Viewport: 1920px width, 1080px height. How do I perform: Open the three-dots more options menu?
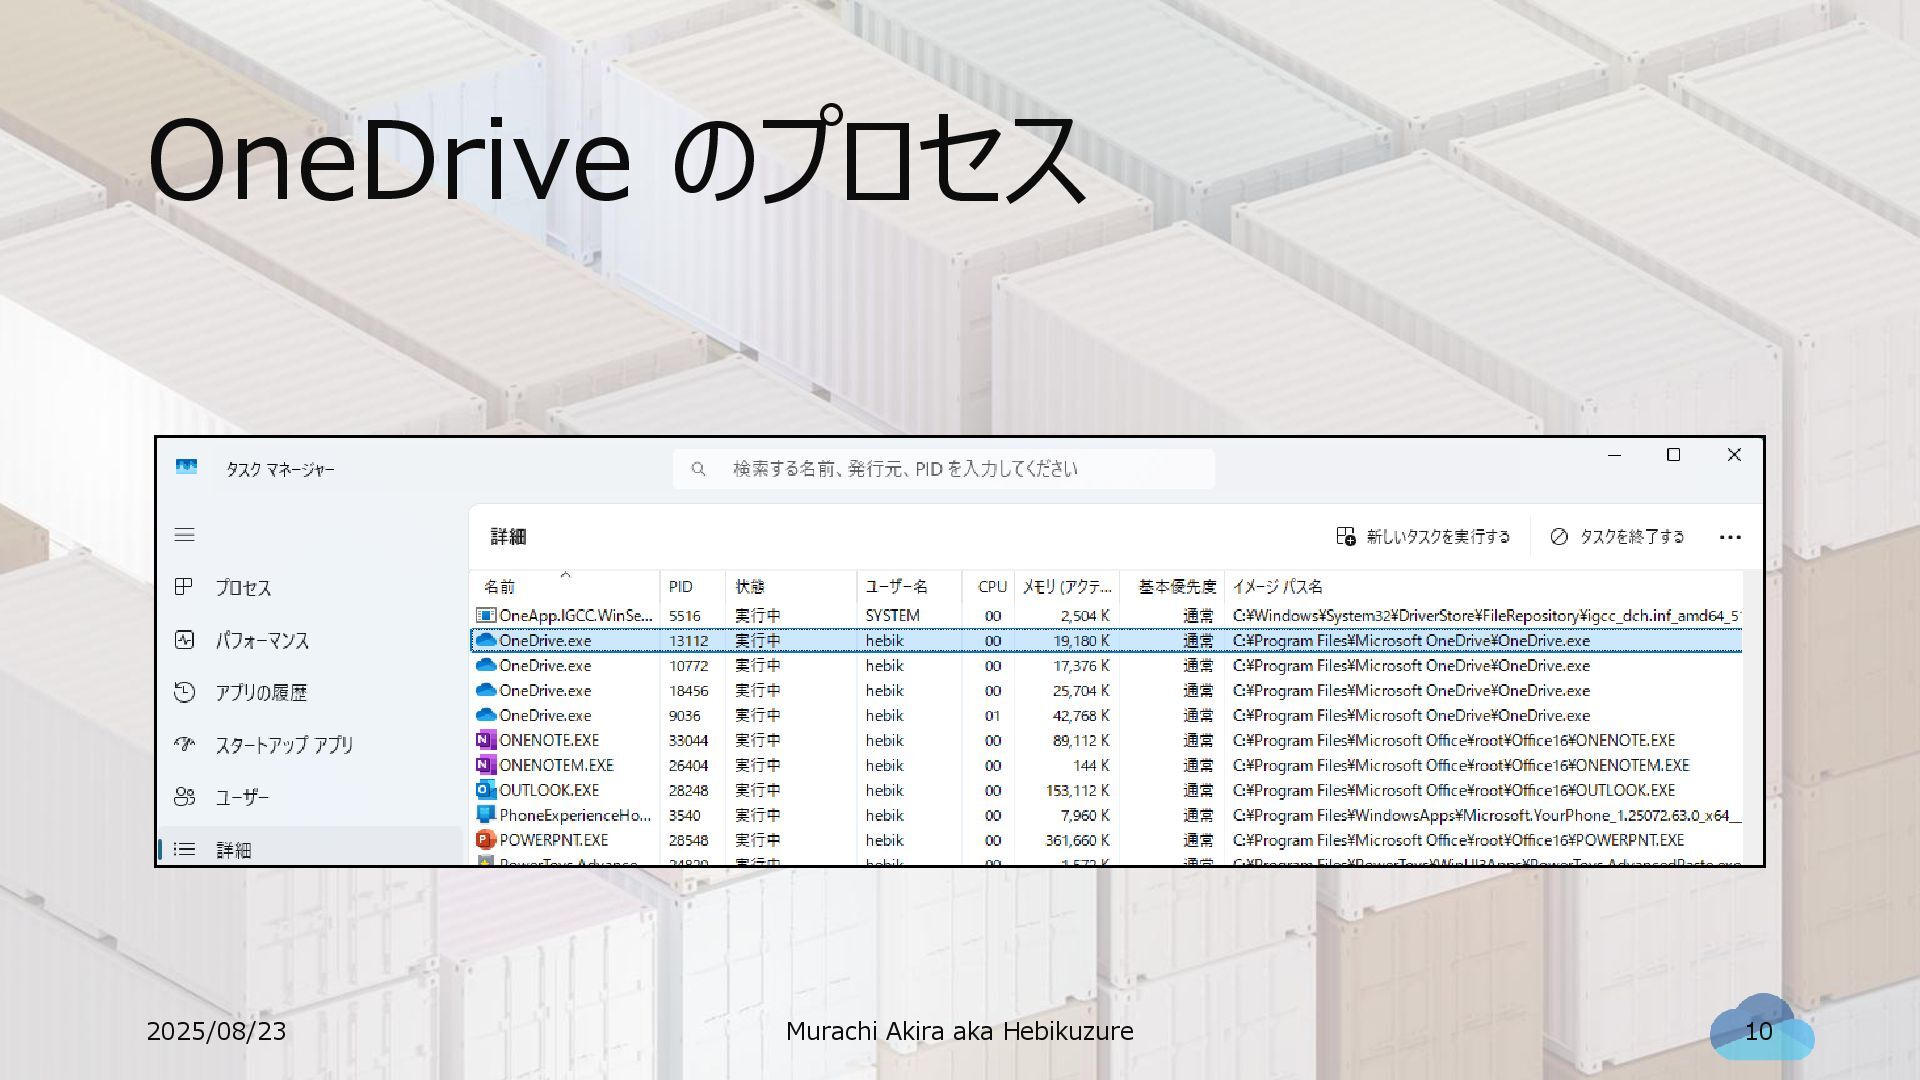tap(1730, 537)
